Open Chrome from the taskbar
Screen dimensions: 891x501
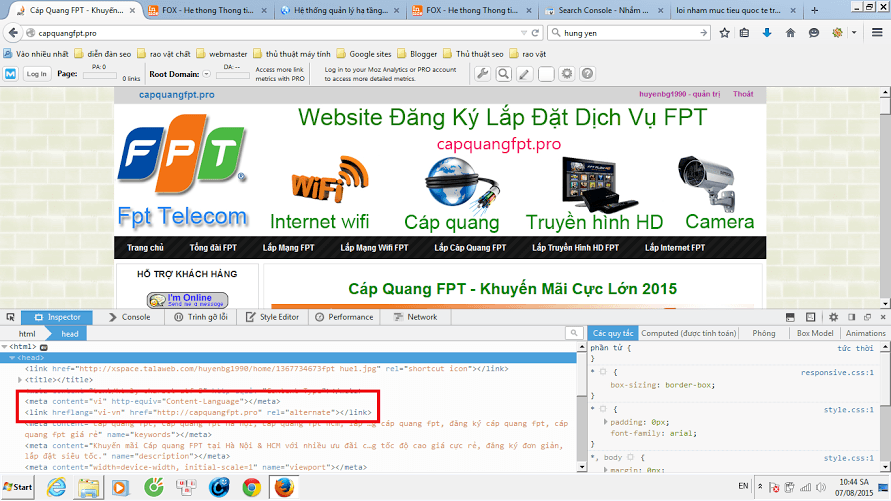point(251,487)
